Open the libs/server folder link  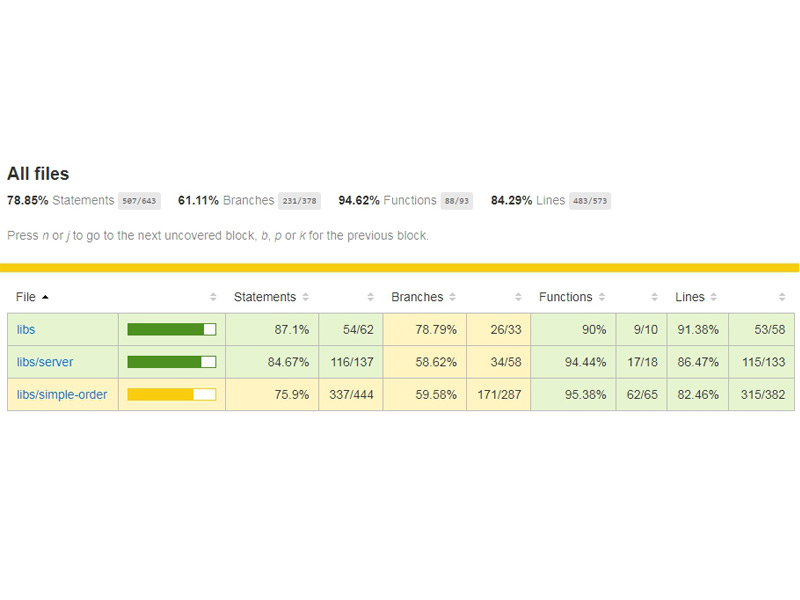45,362
